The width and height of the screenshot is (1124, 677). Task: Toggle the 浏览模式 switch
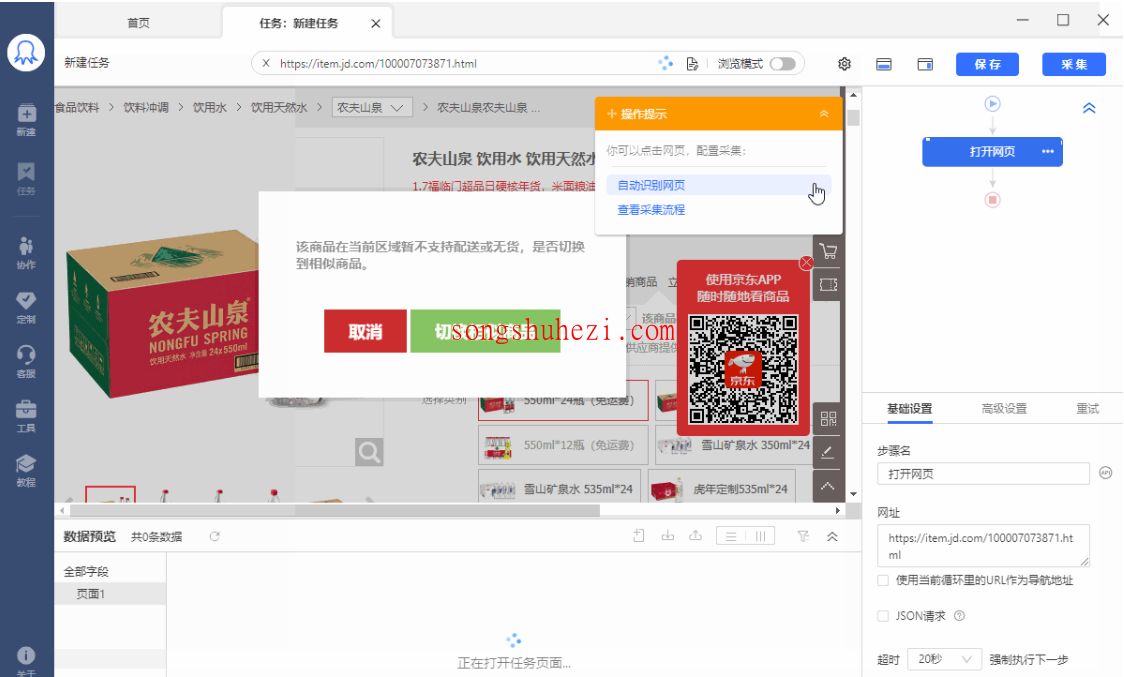click(783, 64)
